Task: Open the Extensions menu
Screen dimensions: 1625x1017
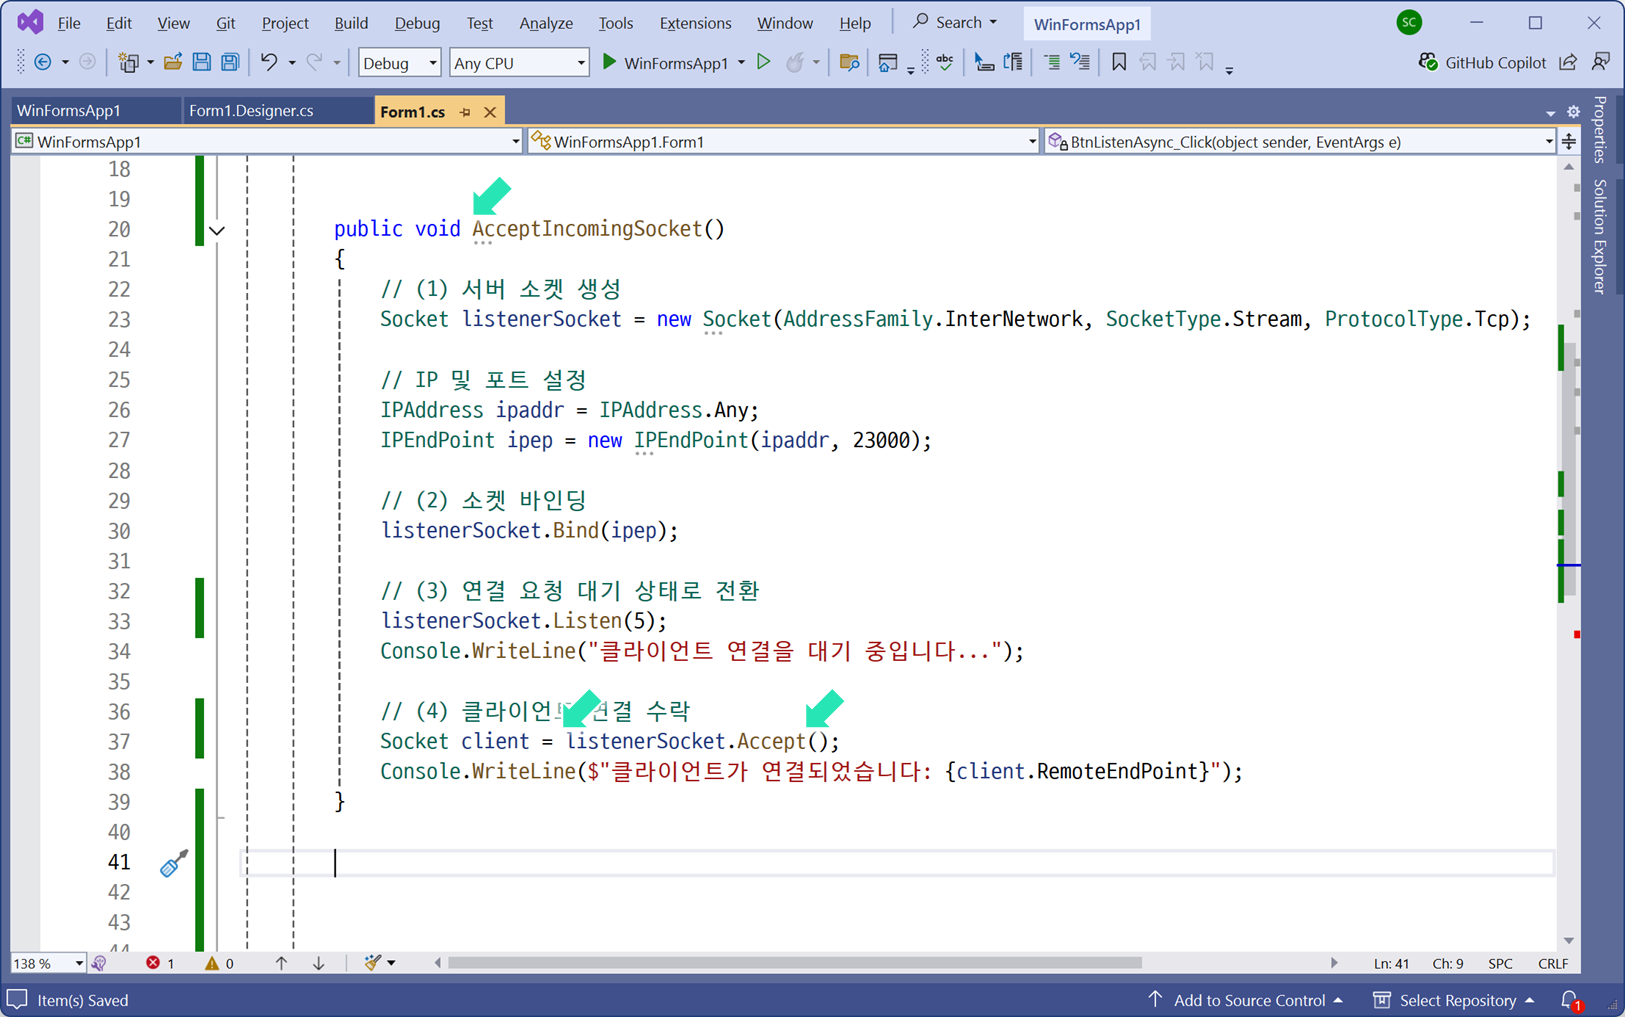Action: [695, 23]
